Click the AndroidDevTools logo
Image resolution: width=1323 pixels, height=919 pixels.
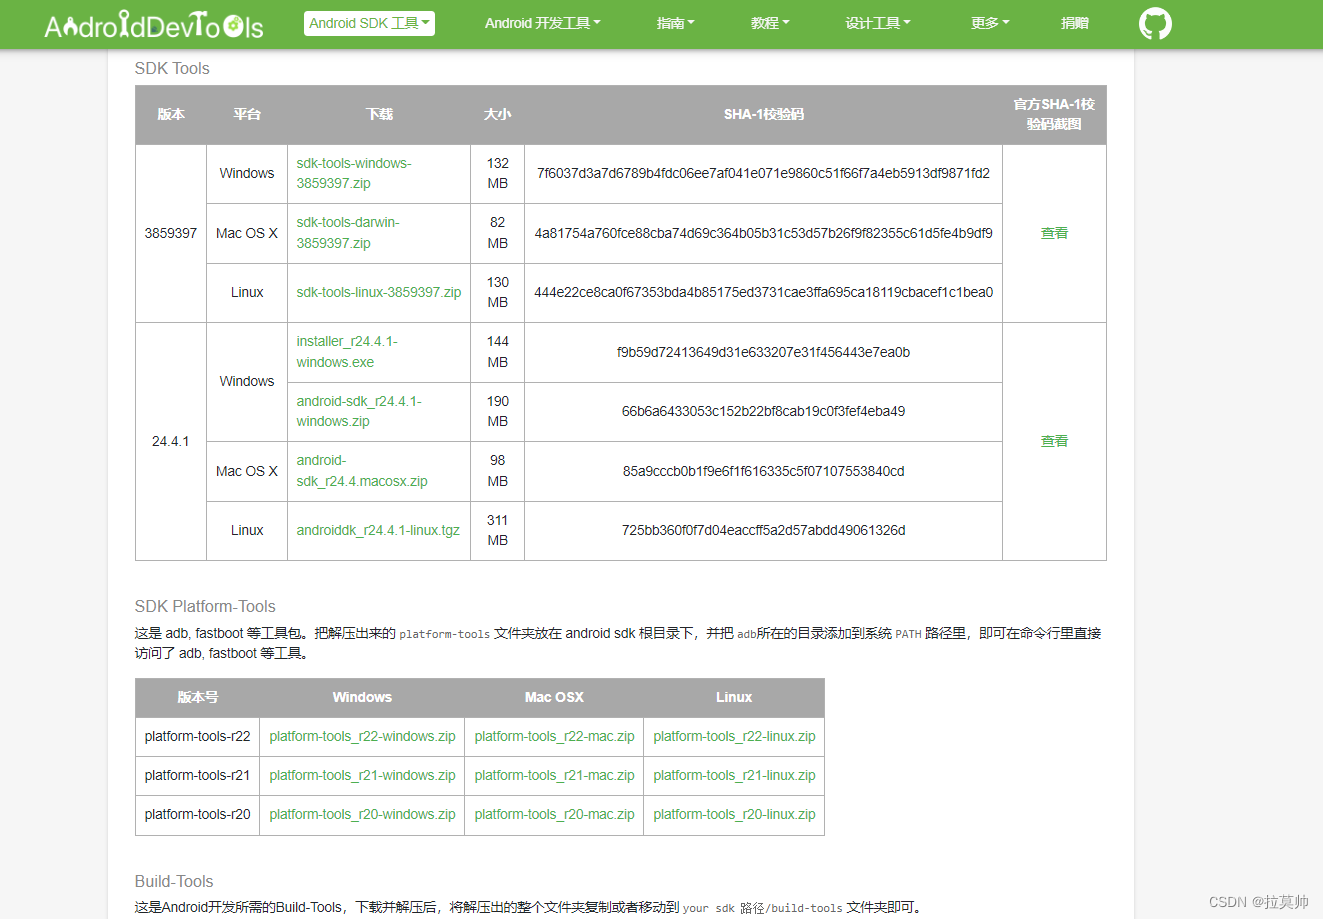[154, 25]
